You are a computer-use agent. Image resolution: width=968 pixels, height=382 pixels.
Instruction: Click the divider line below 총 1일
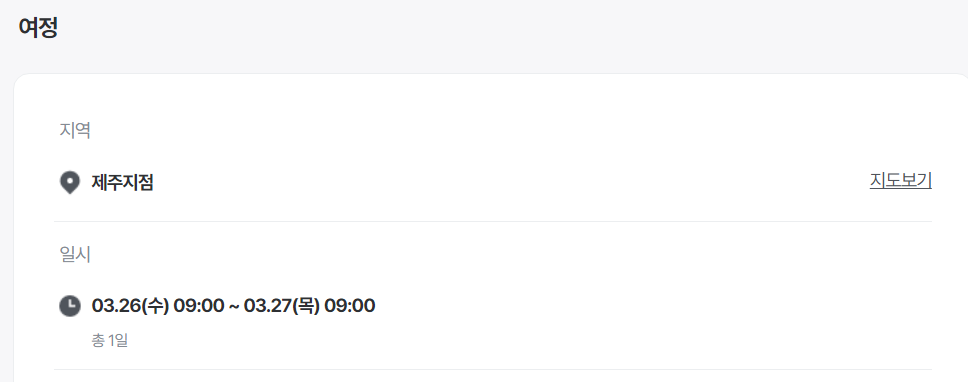coord(493,369)
